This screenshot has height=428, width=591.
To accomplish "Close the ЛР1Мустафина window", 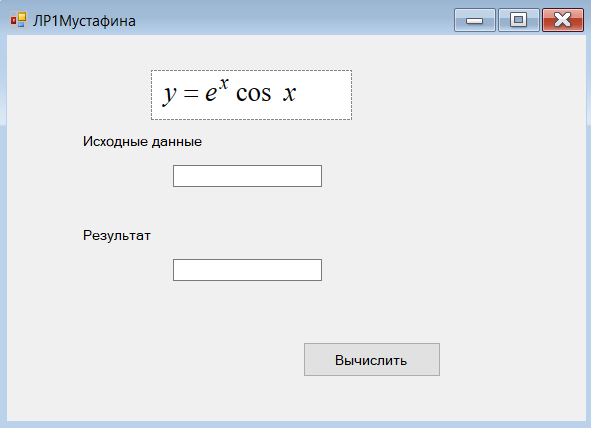I will (563, 20).
